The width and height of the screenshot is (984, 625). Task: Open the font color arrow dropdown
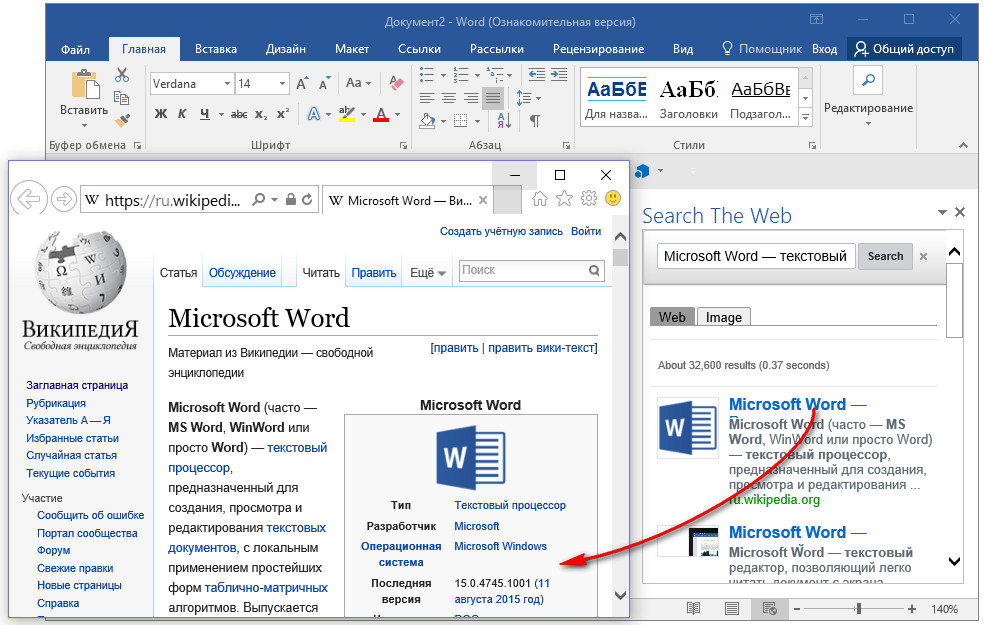tap(398, 114)
